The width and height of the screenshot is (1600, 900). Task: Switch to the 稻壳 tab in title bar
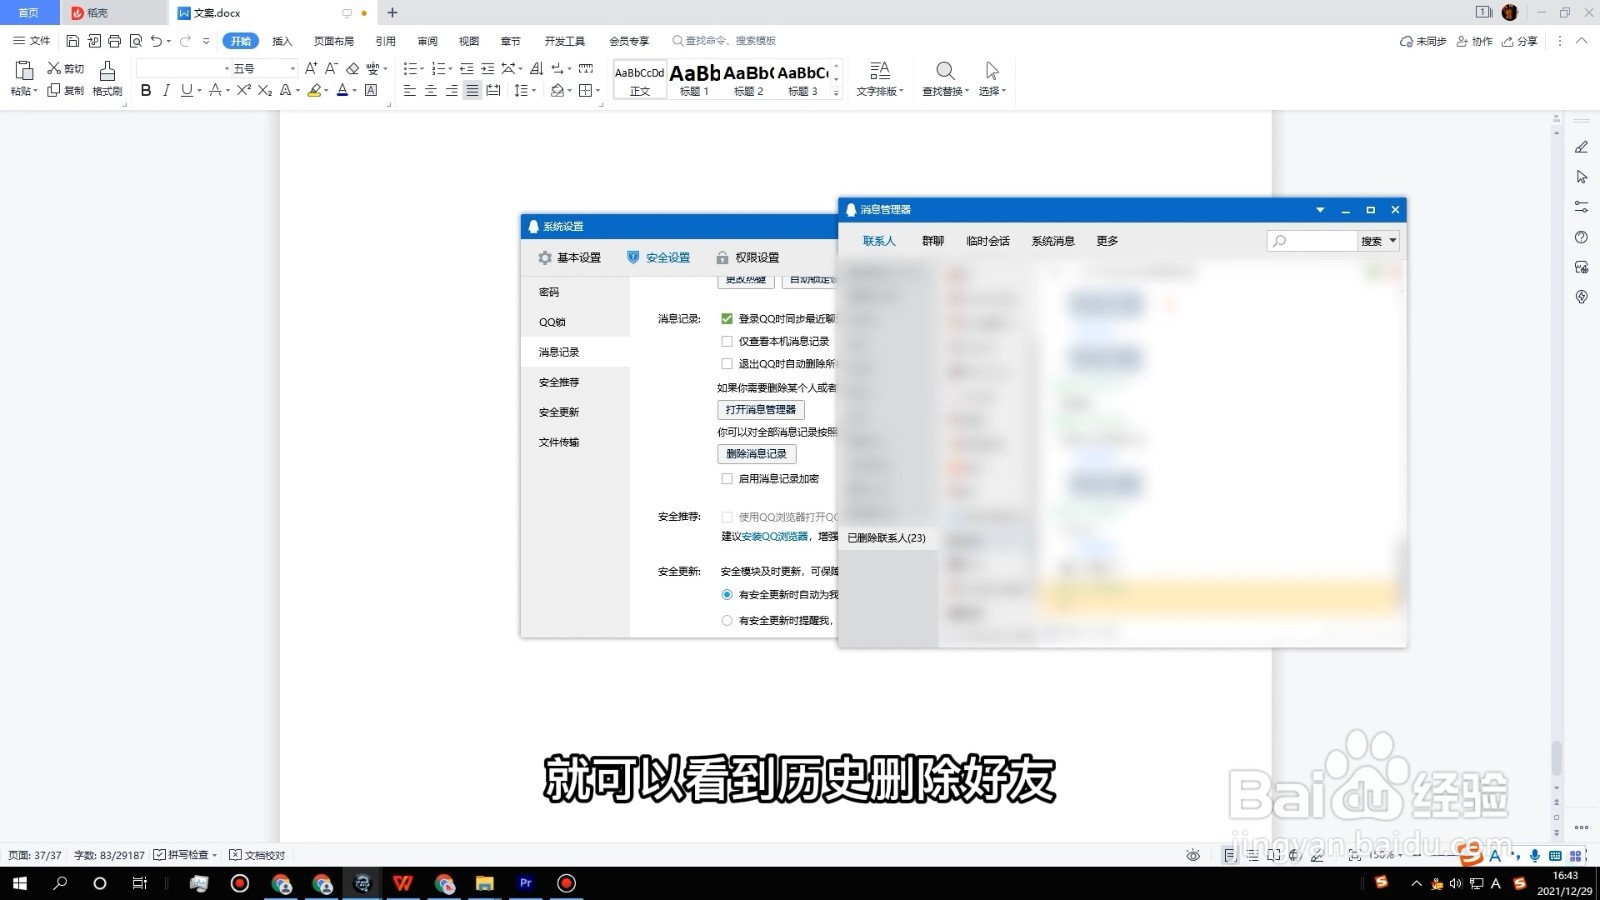114,13
